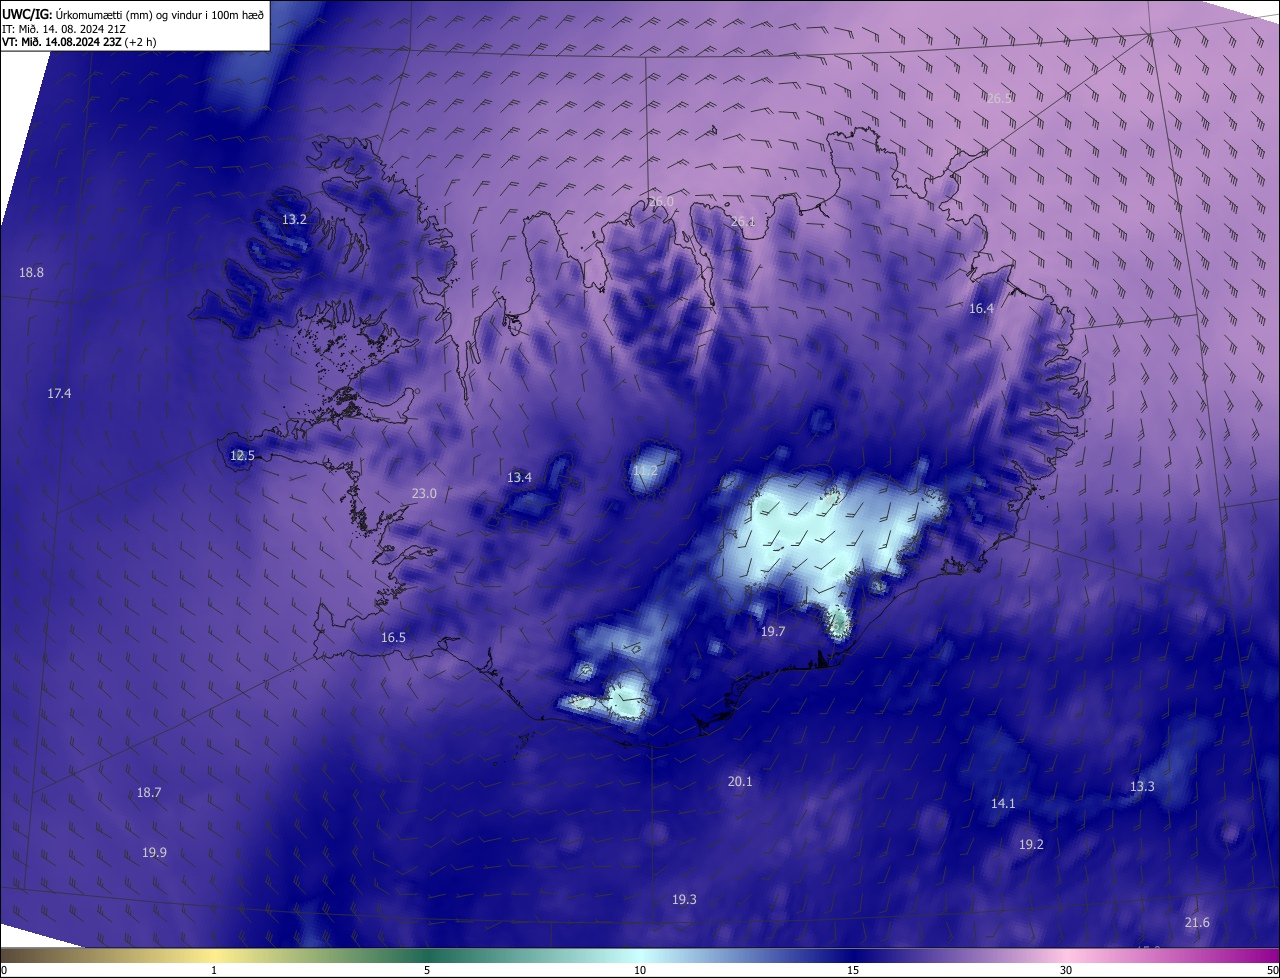Click the 13.2 value over the Westfjords
Image resolution: width=1280 pixels, height=978 pixels.
294,219
